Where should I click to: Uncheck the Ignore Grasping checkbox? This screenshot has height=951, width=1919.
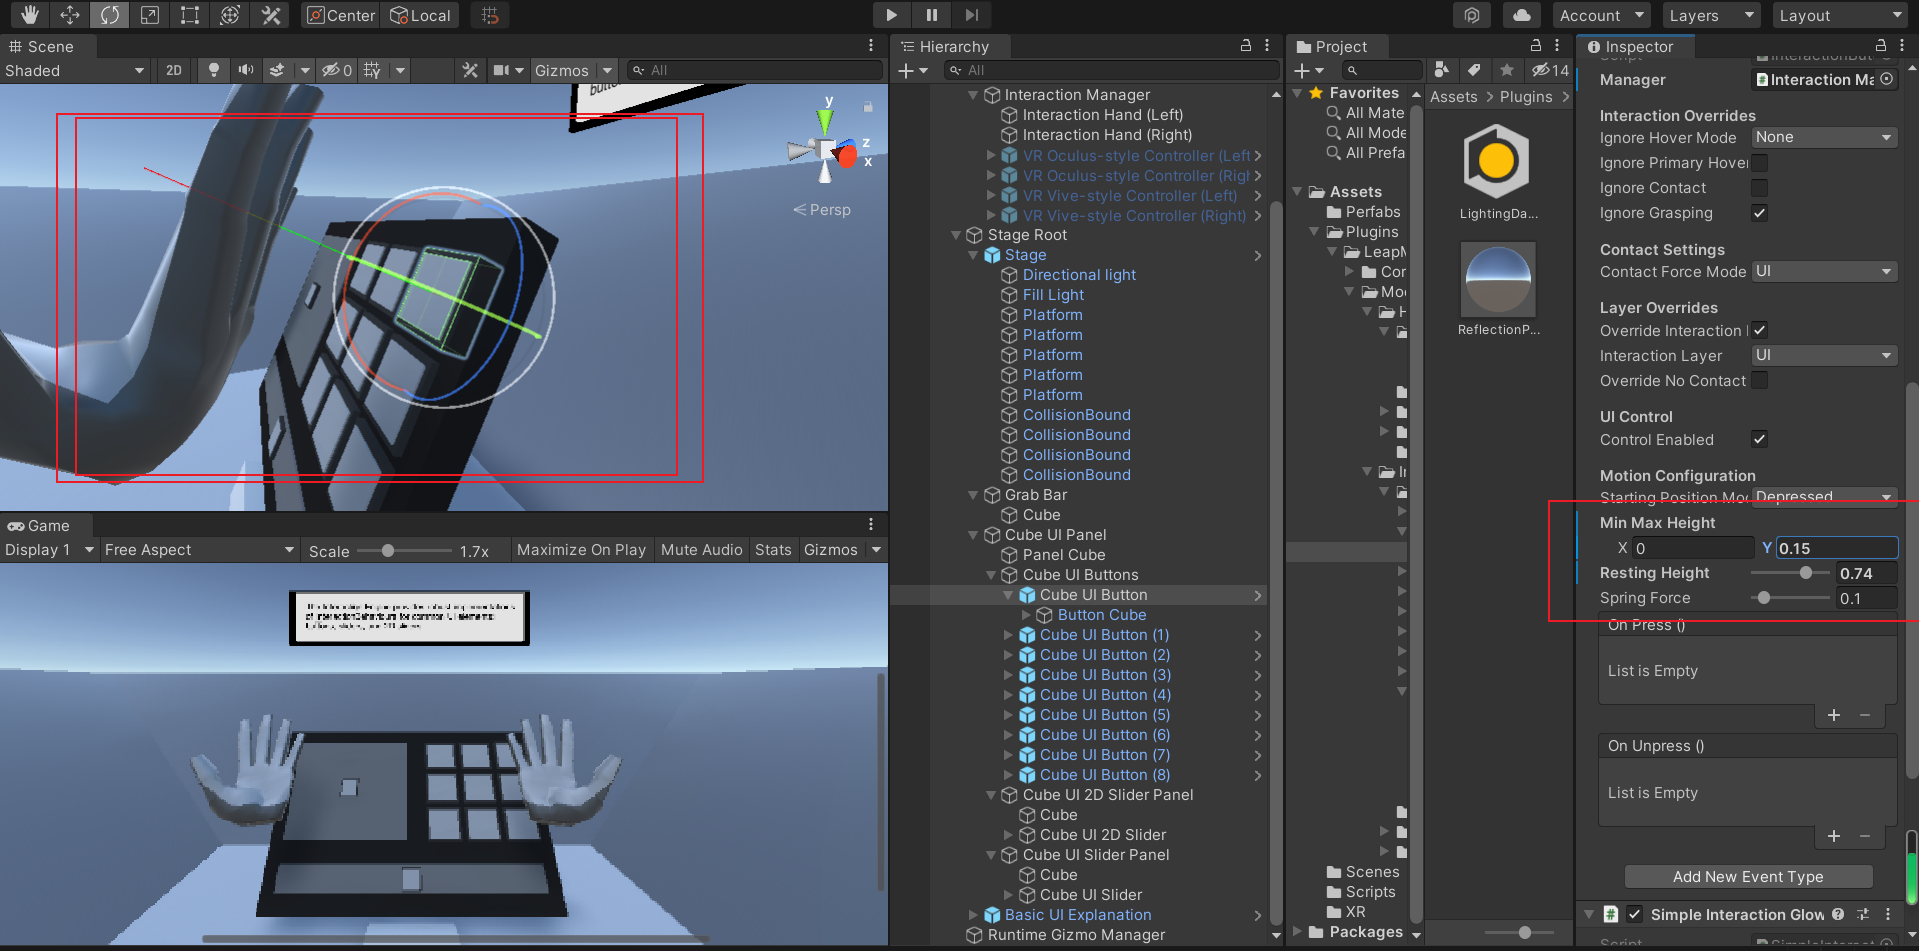point(1760,213)
